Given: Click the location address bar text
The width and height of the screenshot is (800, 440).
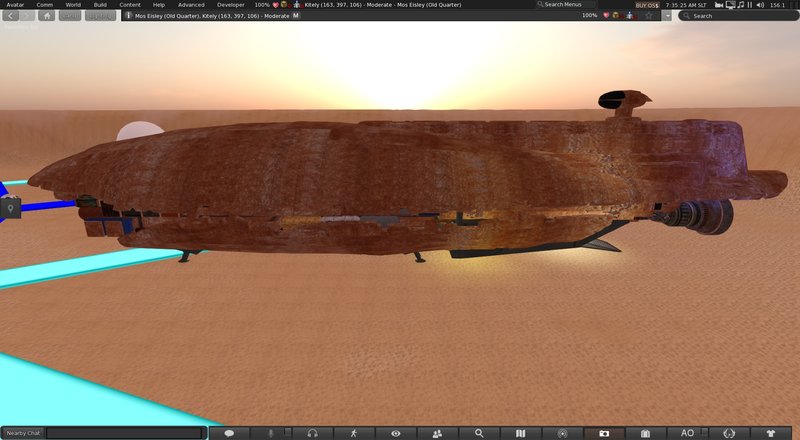Looking at the screenshot, I should [212, 16].
